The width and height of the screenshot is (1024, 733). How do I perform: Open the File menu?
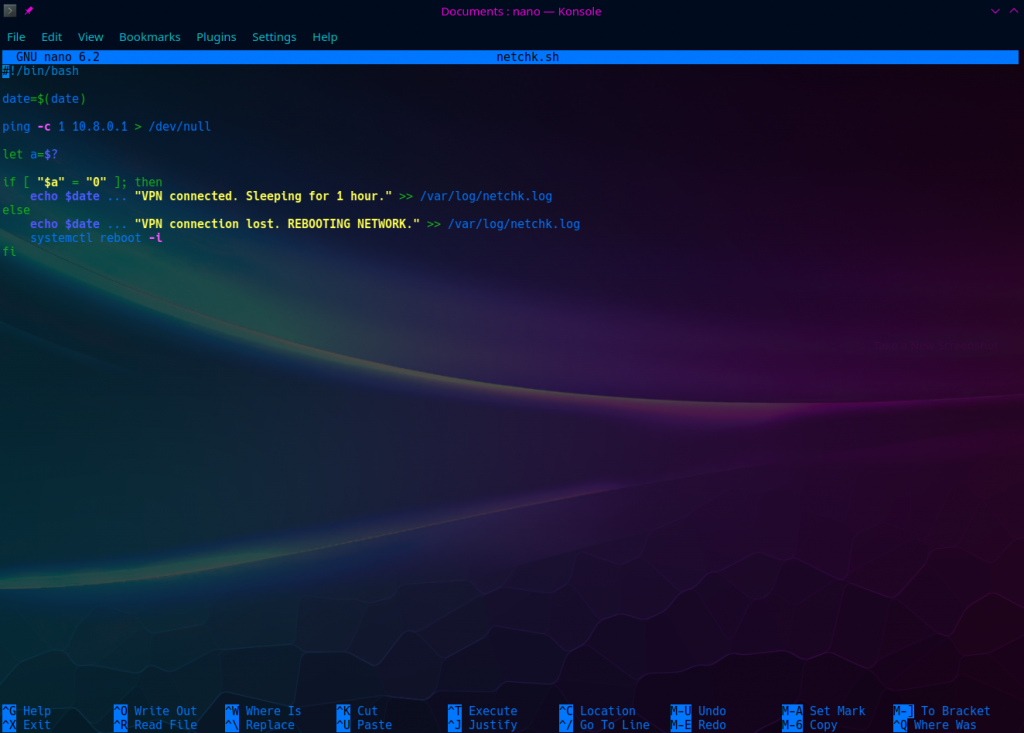coord(16,37)
